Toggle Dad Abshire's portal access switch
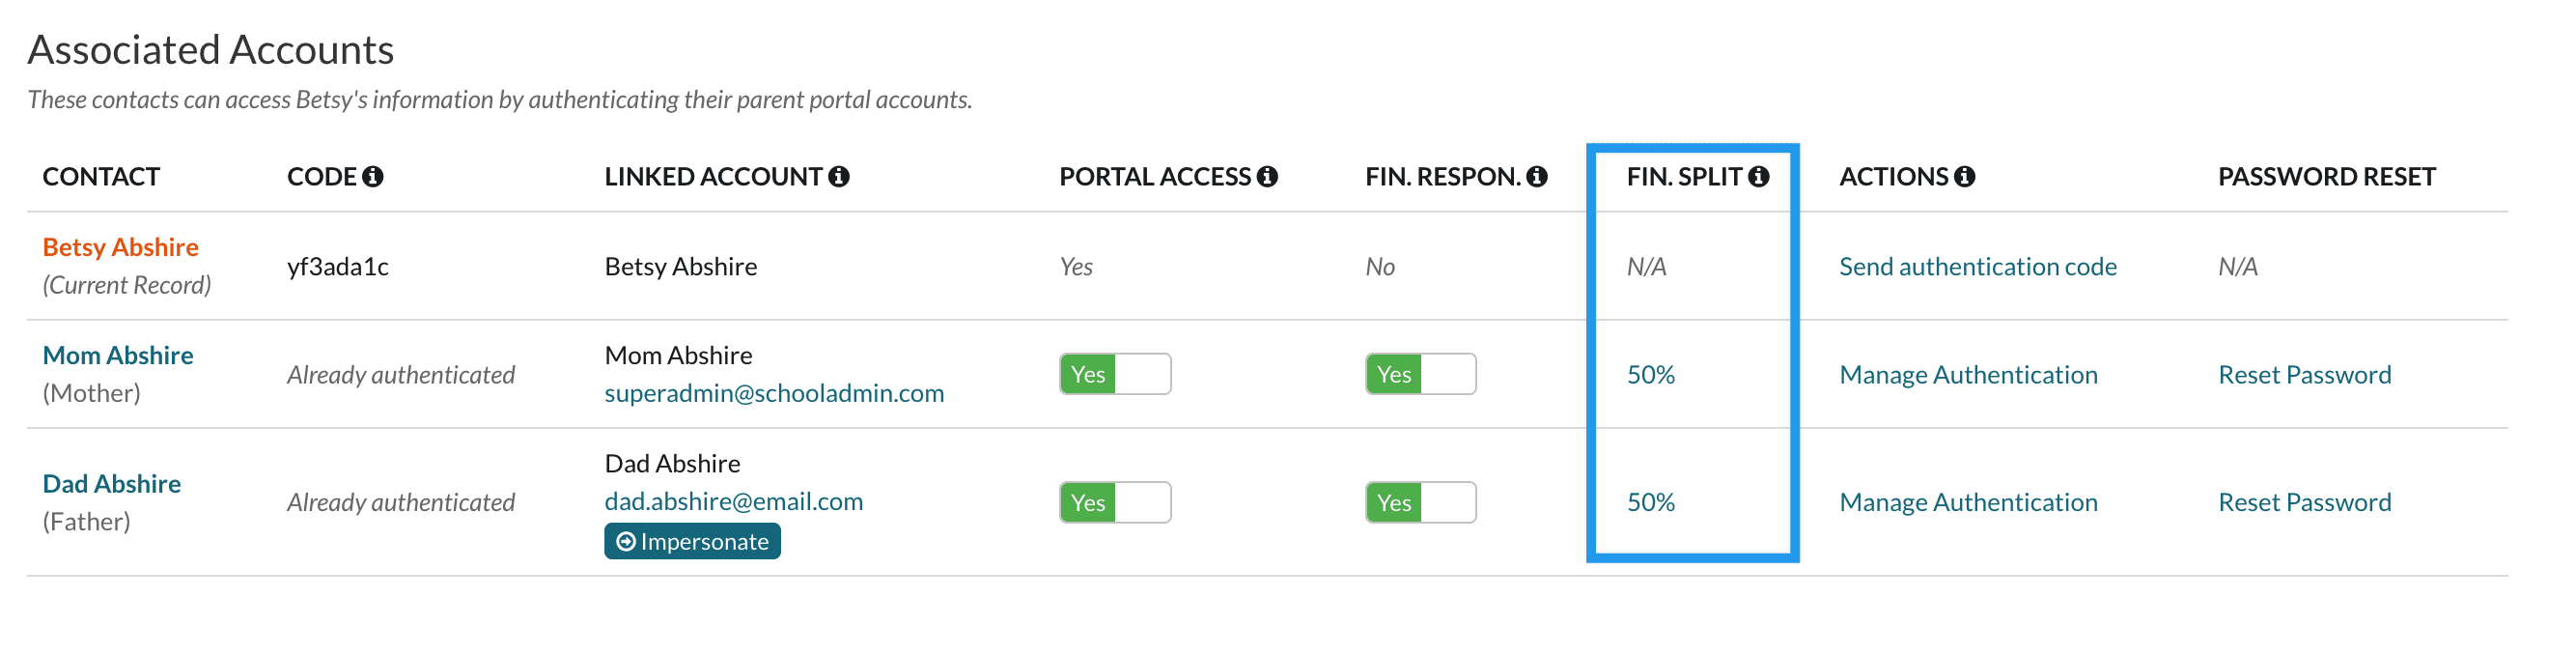Image resolution: width=2576 pixels, height=655 pixels. (1114, 502)
